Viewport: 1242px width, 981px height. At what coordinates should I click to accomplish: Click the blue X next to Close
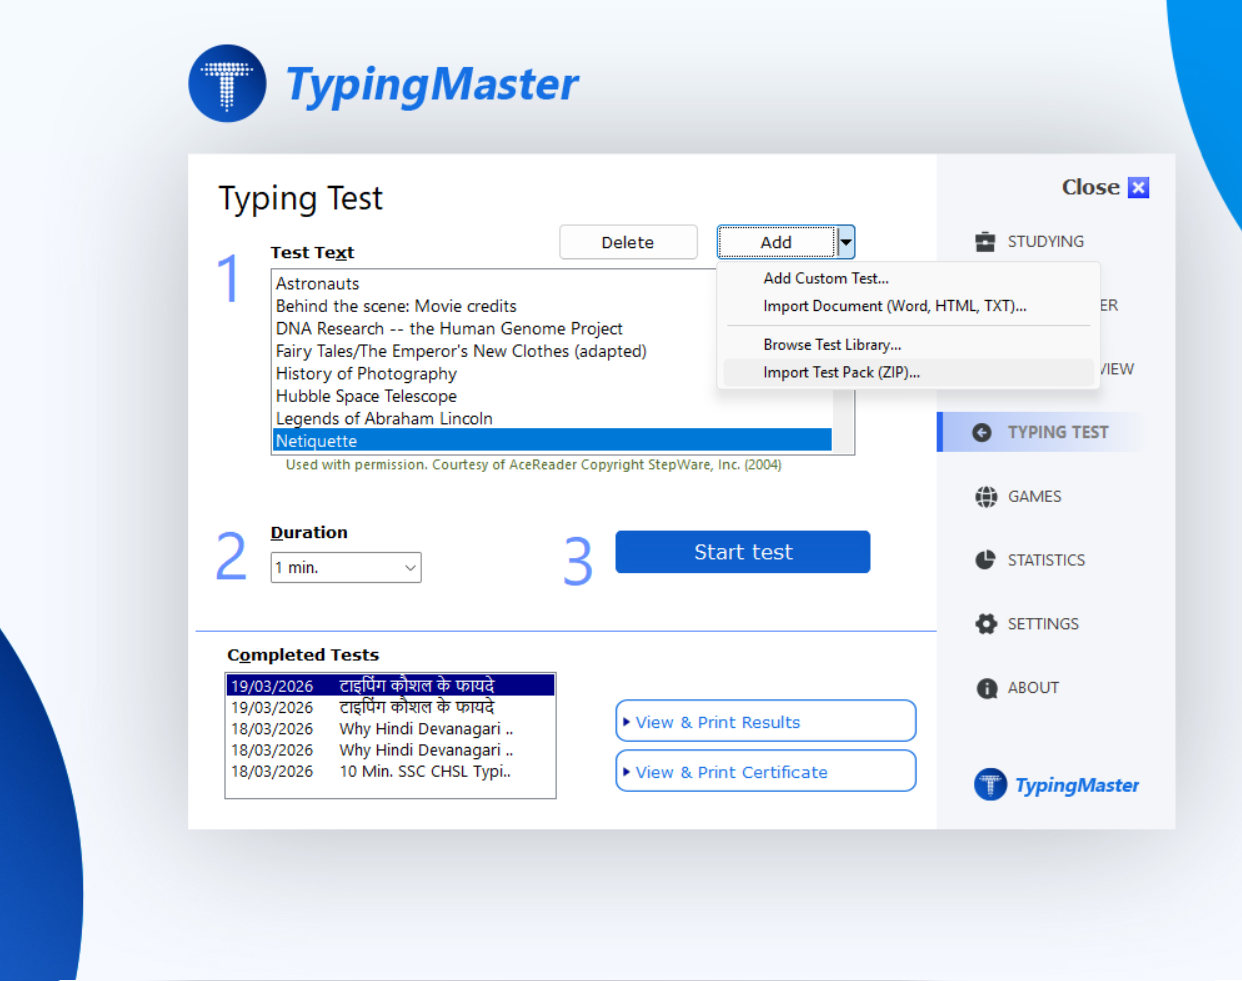tap(1138, 187)
